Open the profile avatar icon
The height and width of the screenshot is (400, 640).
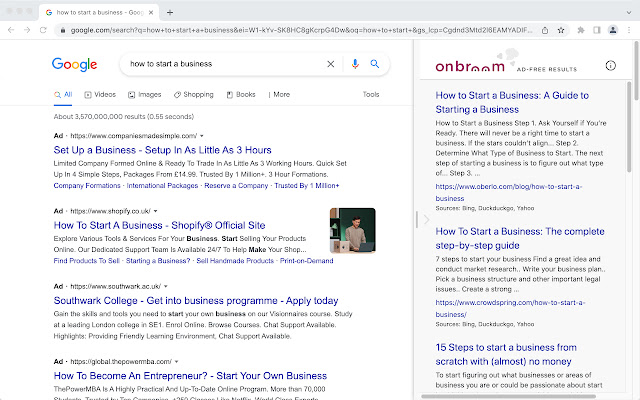tap(613, 30)
